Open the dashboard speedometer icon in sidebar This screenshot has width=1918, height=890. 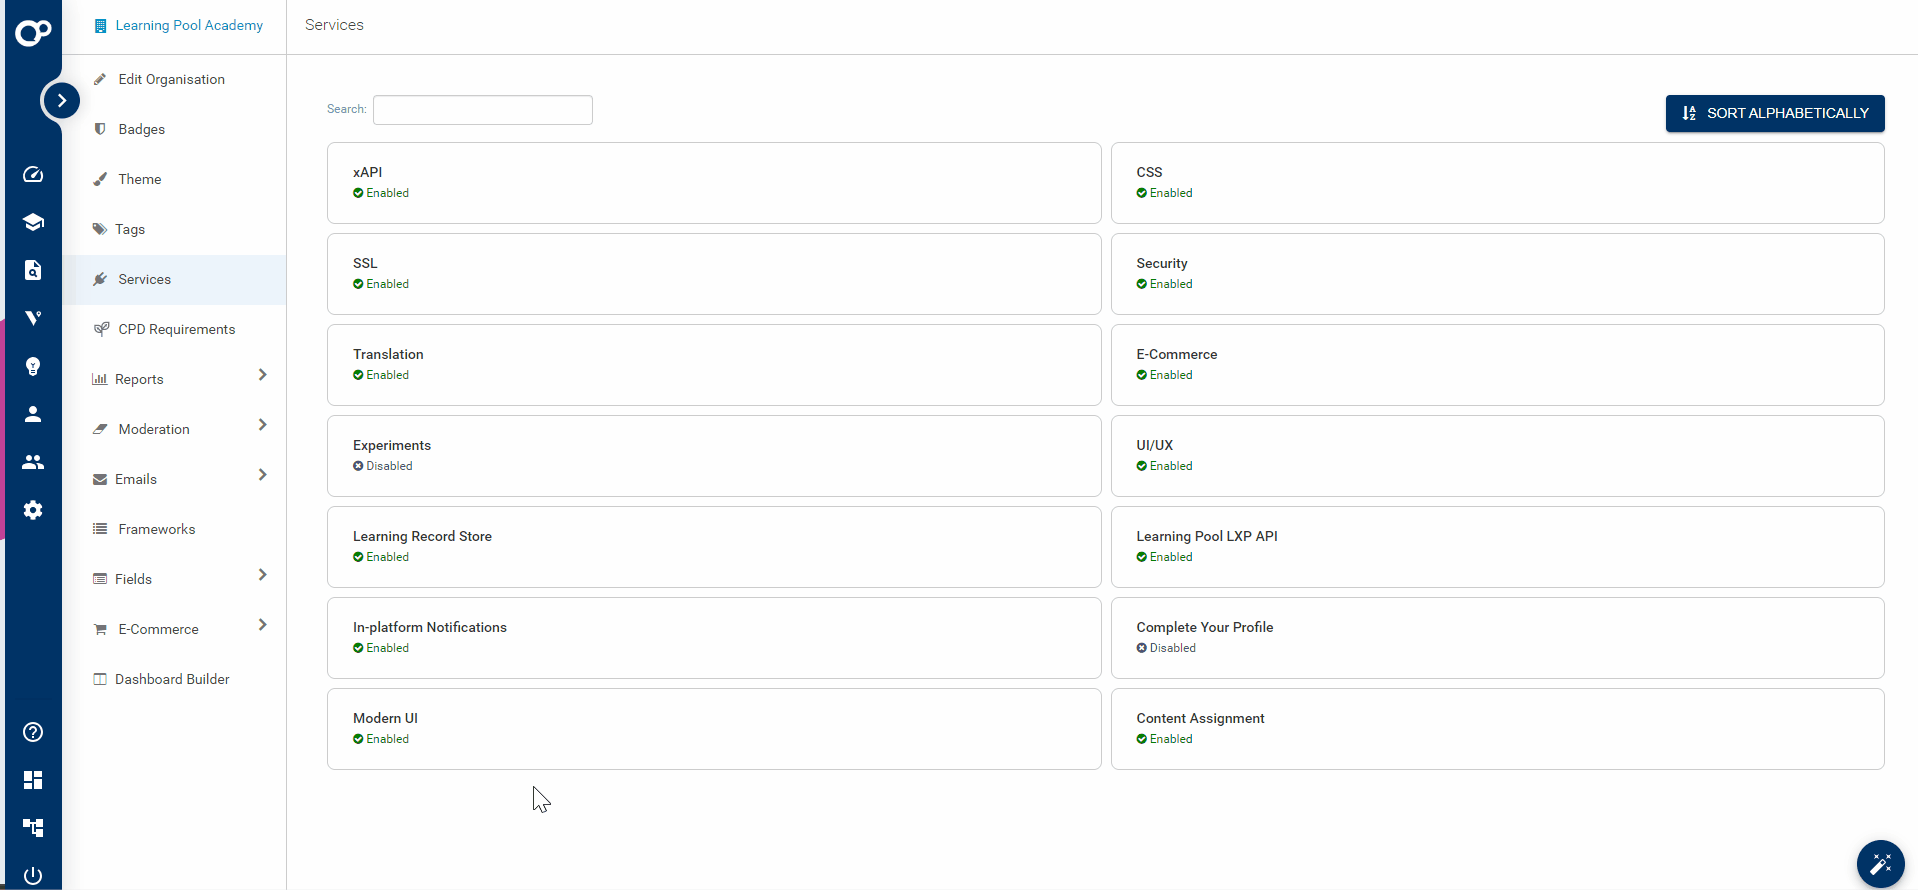coord(33,175)
